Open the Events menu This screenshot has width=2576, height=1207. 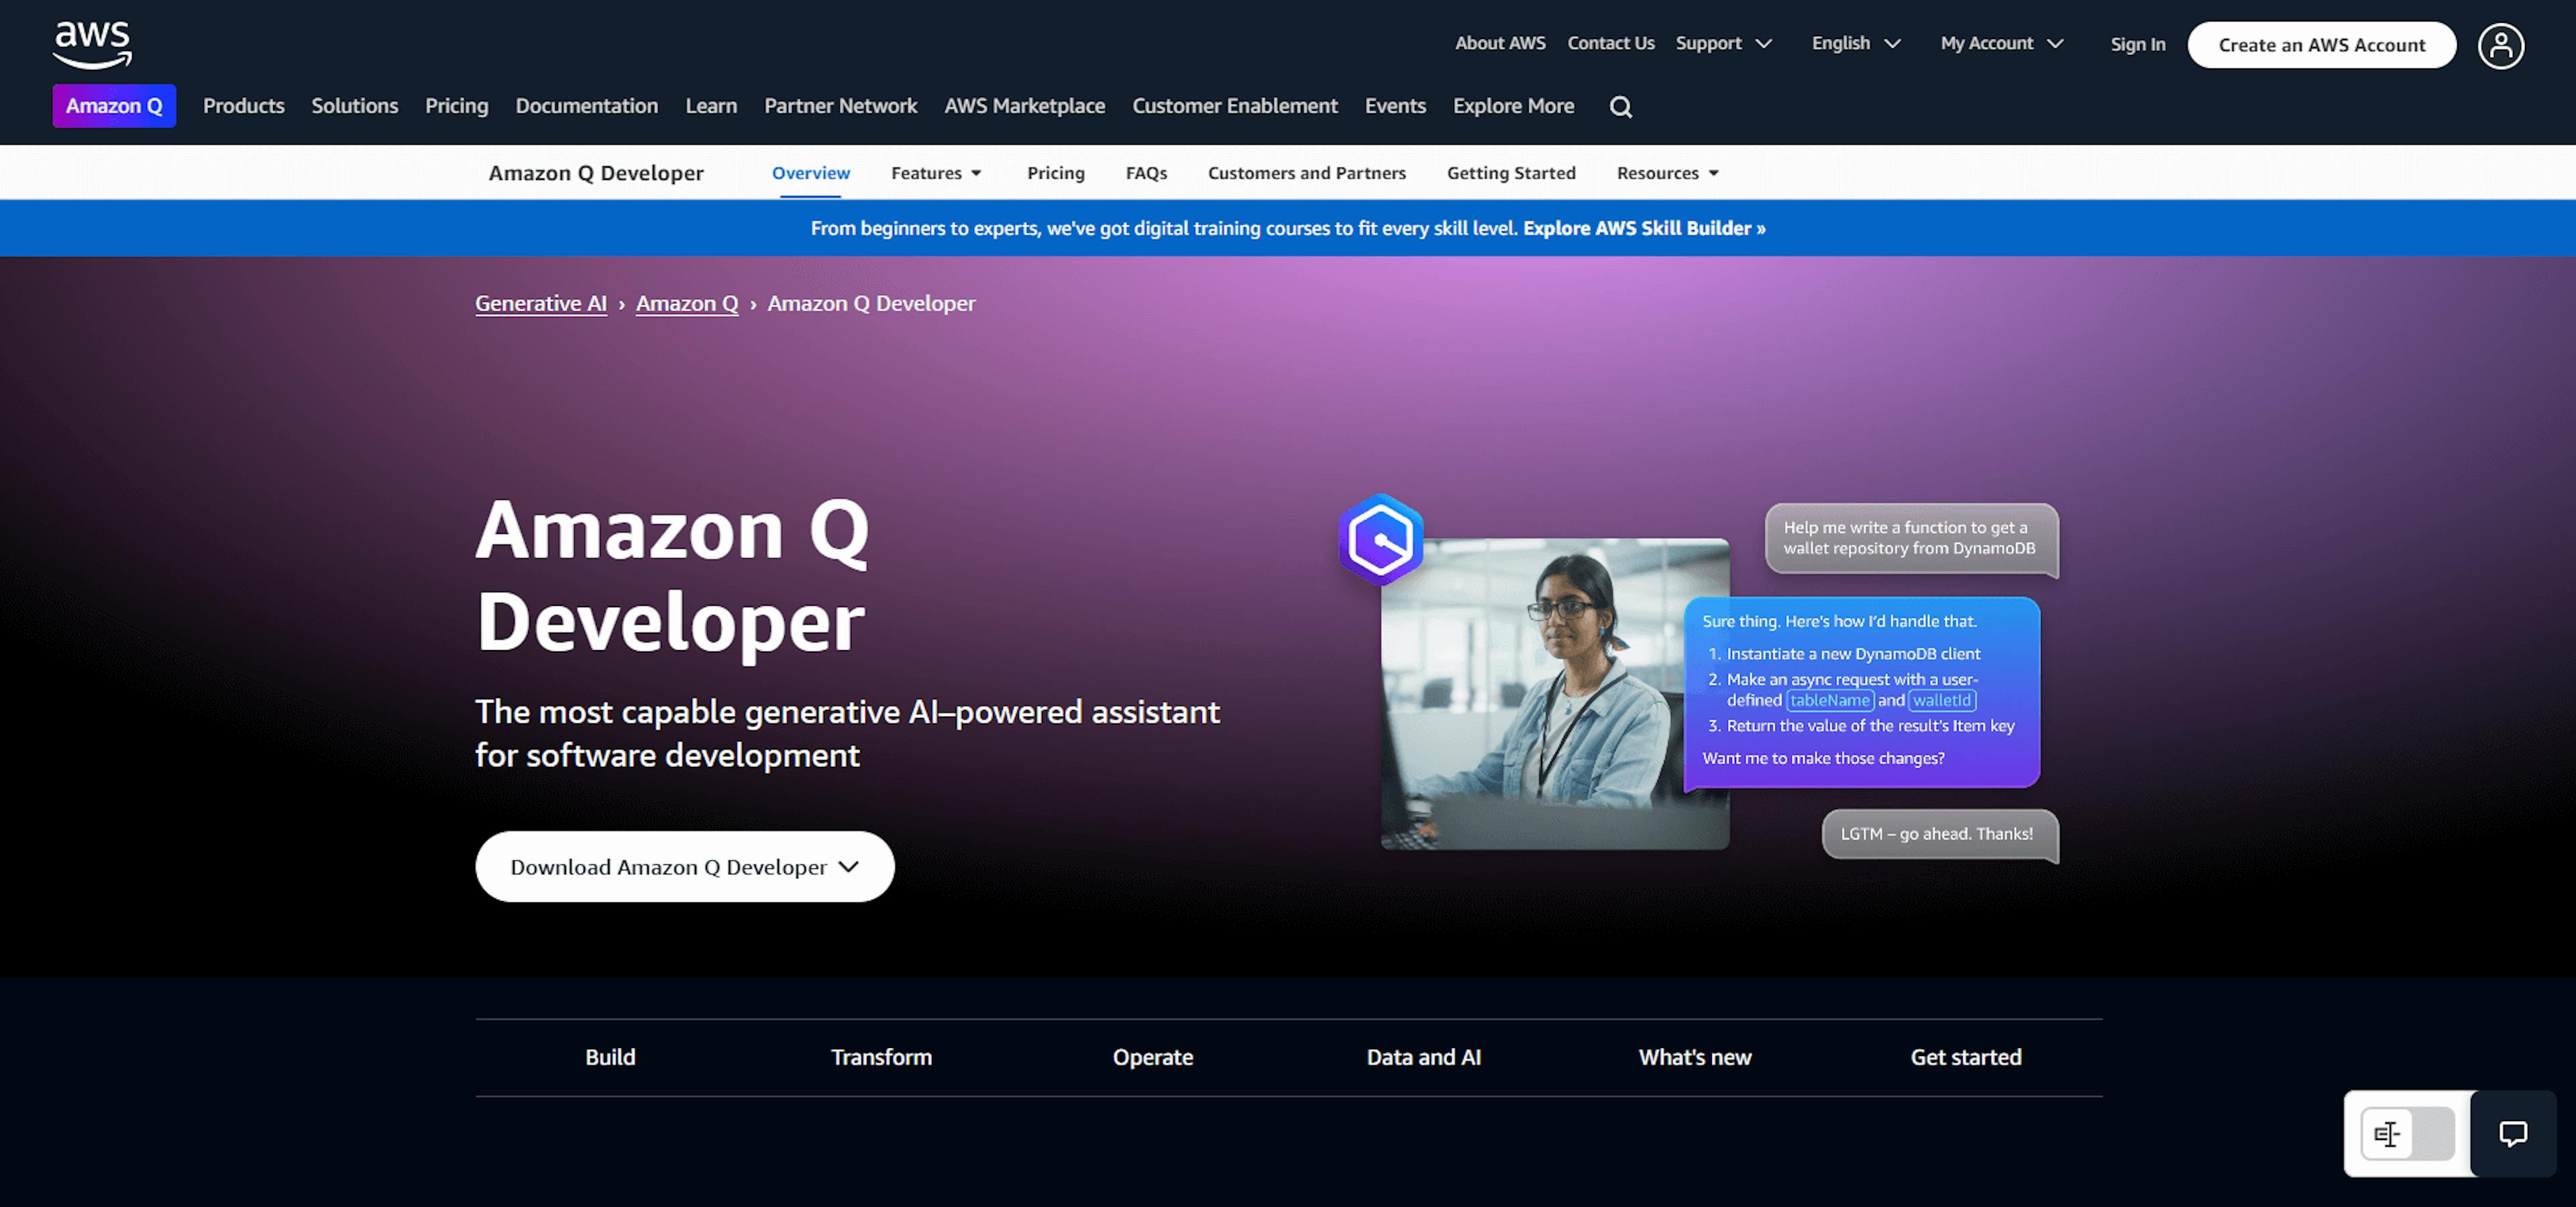click(x=1395, y=106)
